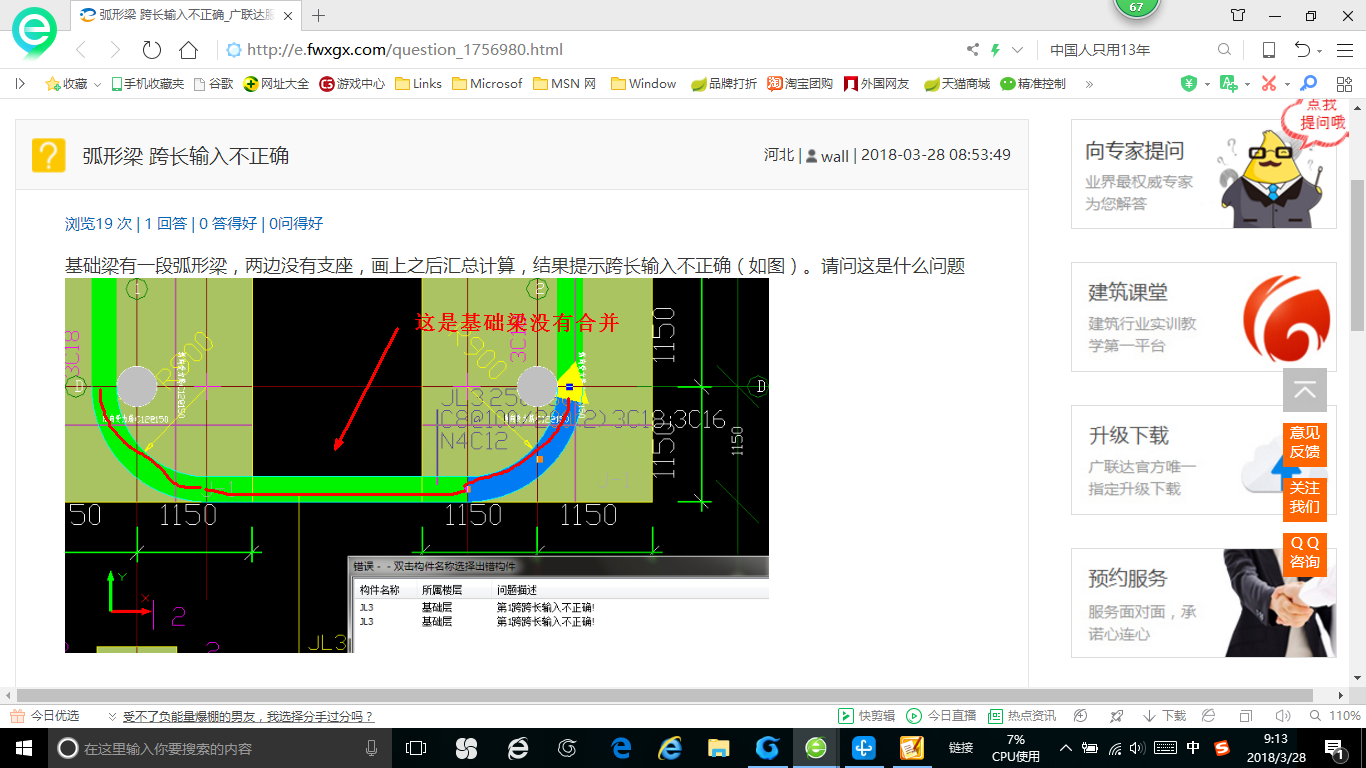Open a new tab with the plus button
This screenshot has height=768, width=1366.
click(319, 15)
